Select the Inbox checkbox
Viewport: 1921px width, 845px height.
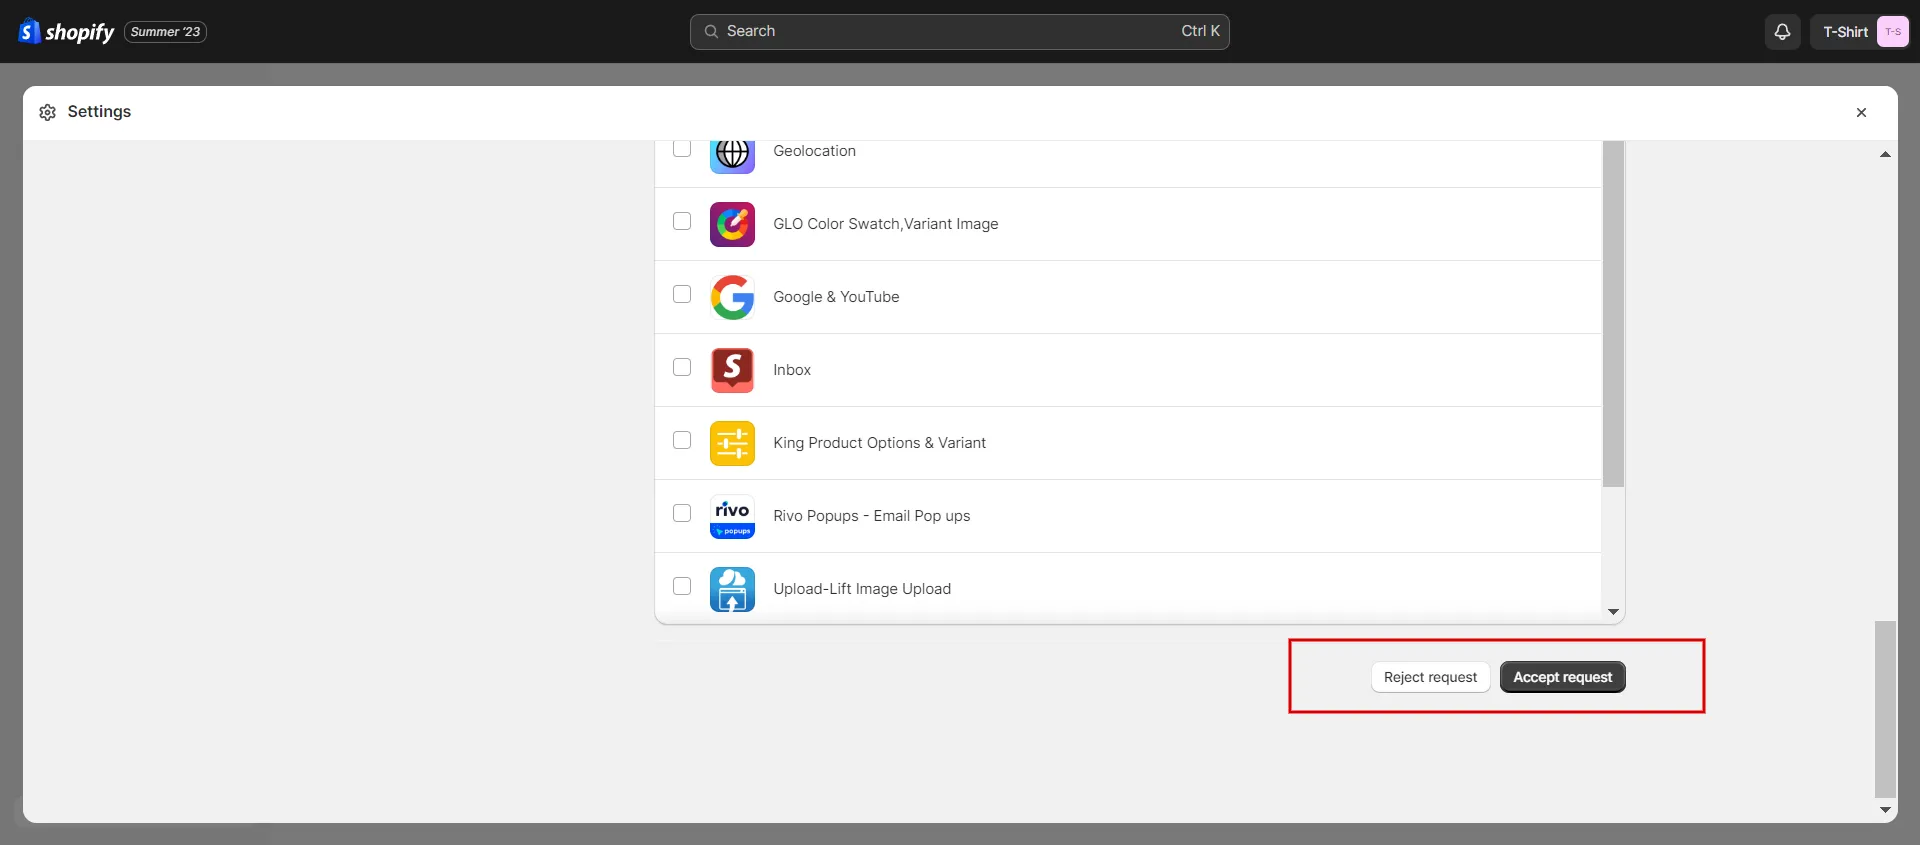click(x=682, y=367)
